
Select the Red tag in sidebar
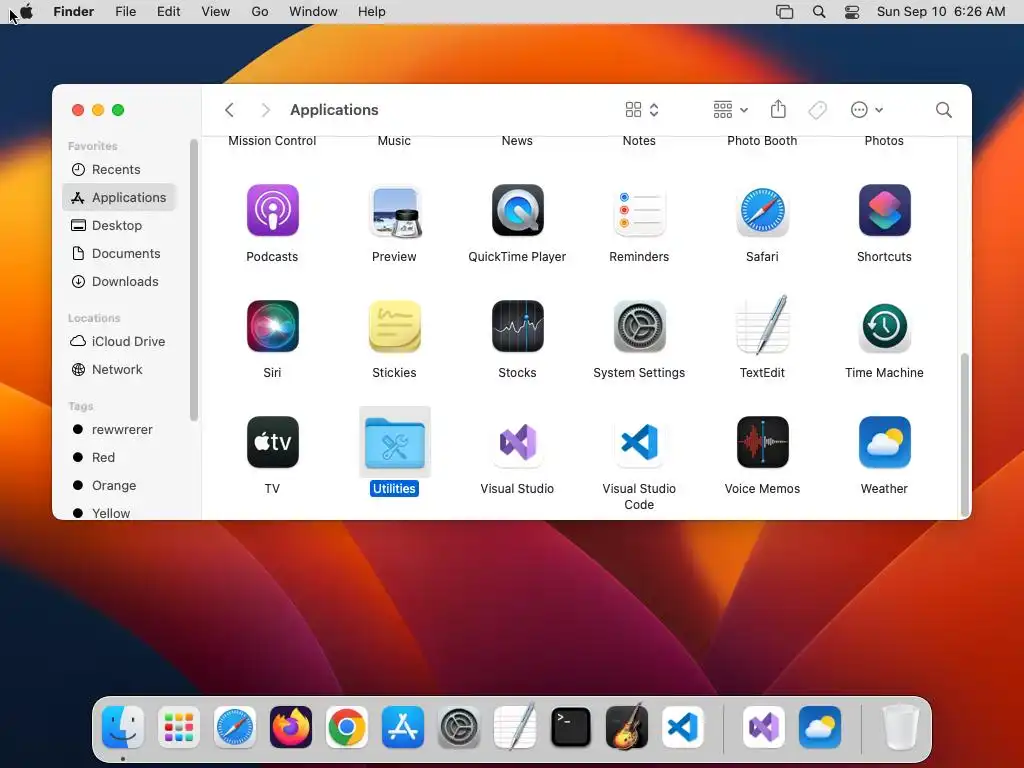120,458
